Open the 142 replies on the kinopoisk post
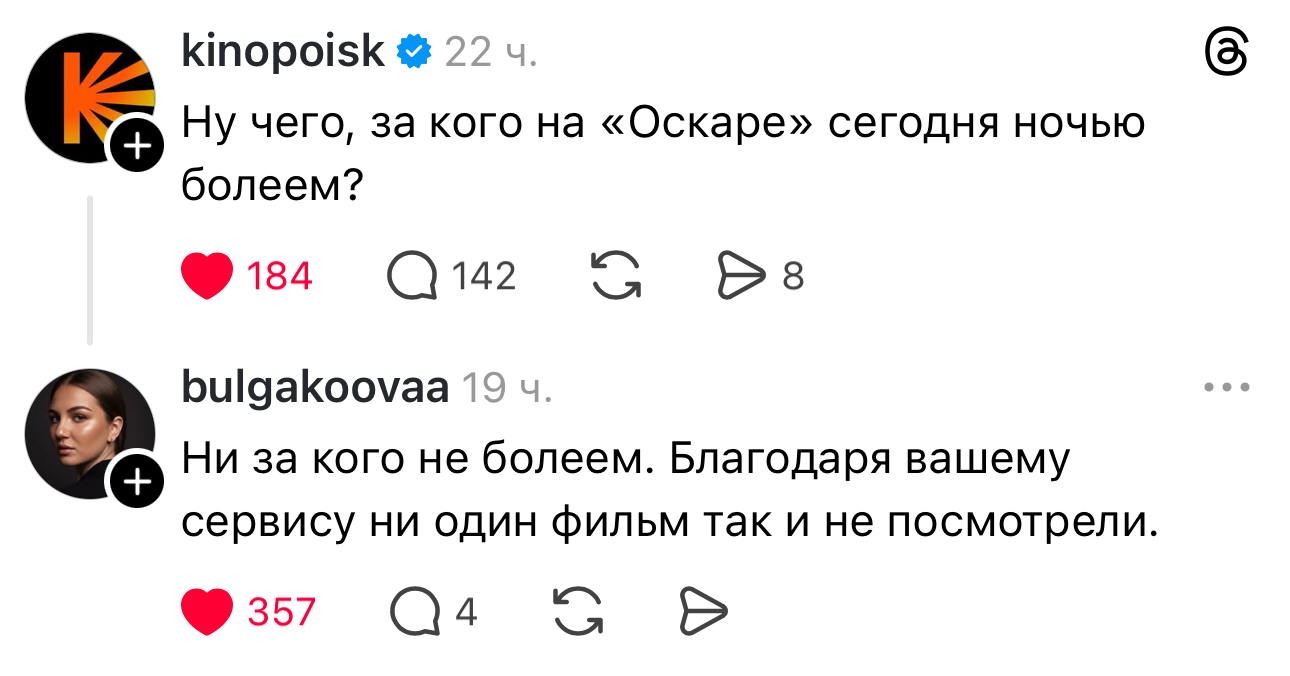Screen dimensions: 1290x676 [x=413, y=276]
